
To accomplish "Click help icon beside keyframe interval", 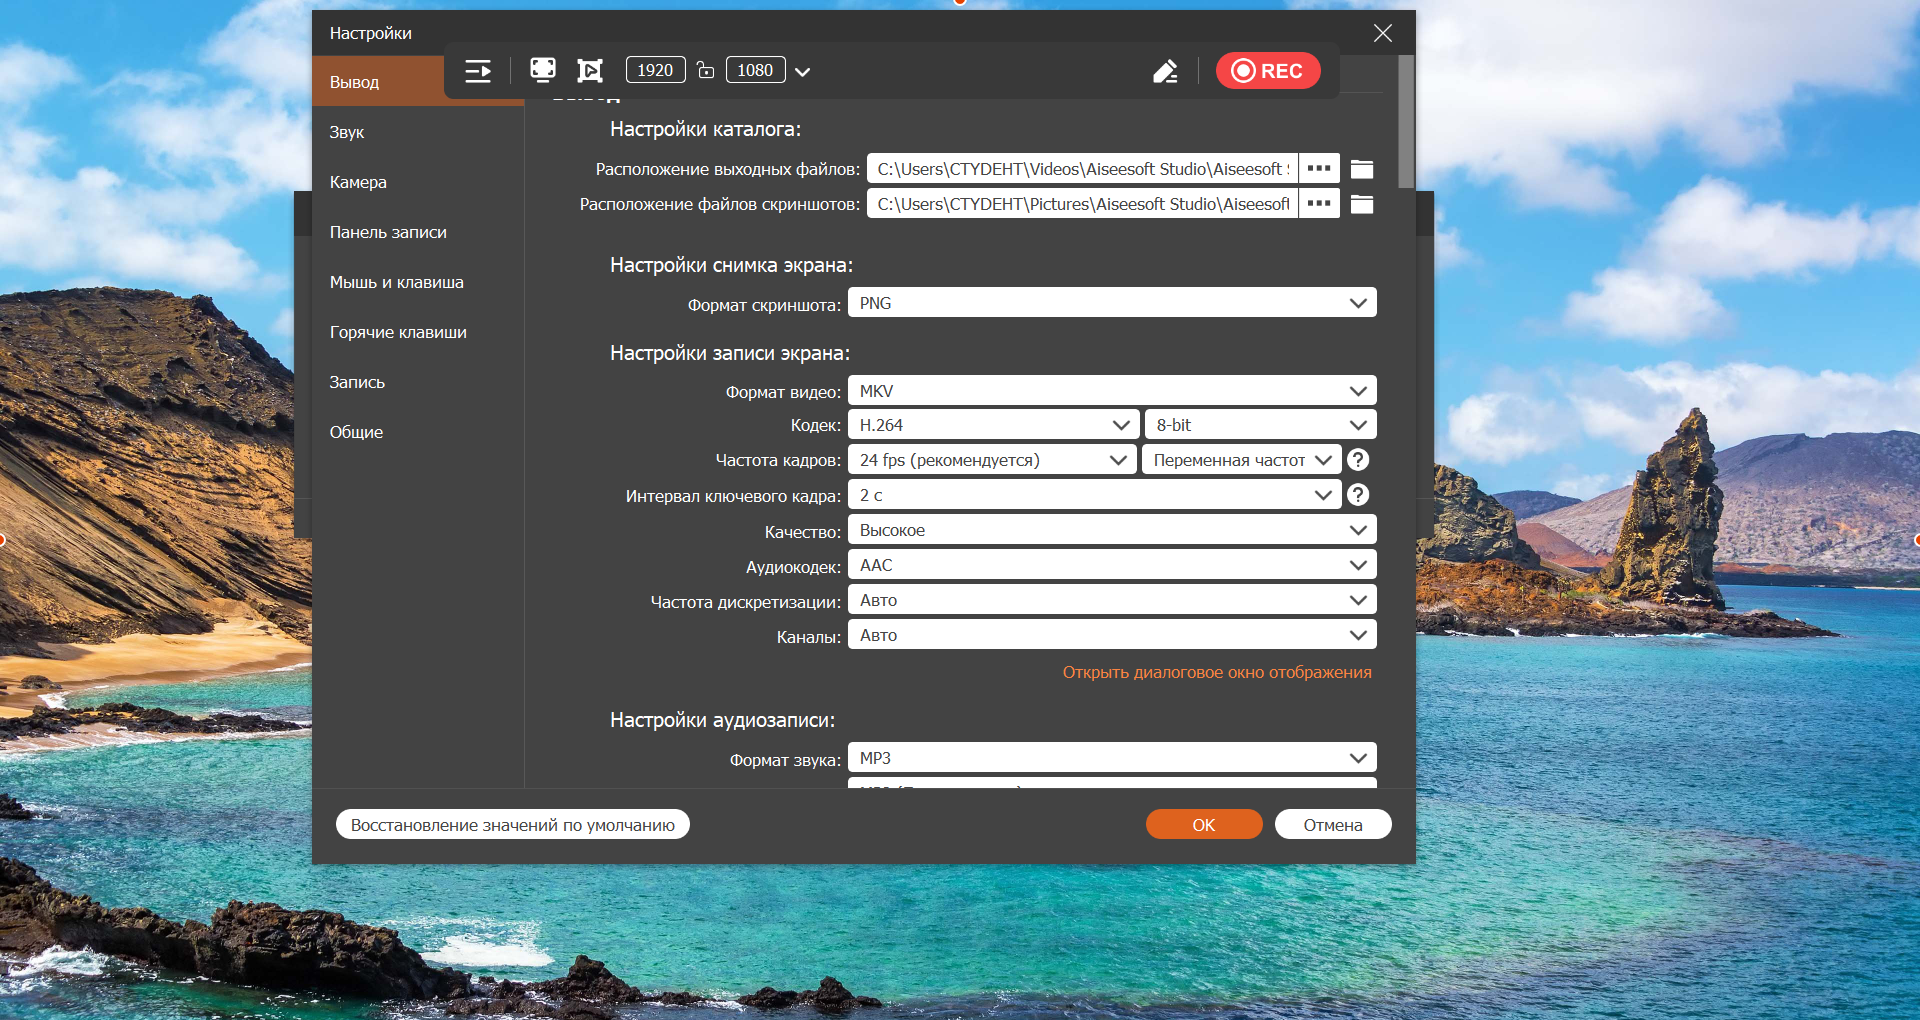I will (x=1358, y=495).
